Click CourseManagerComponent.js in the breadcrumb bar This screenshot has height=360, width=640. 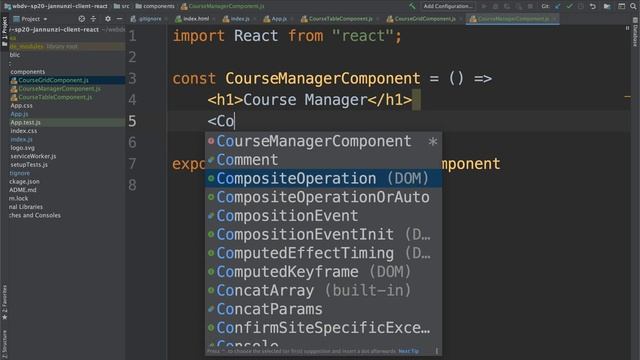[222, 6]
